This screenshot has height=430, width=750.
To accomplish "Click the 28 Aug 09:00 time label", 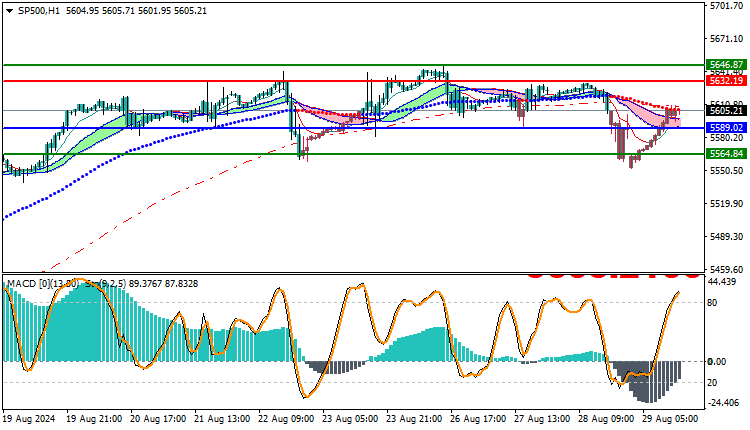I will 607,419.
